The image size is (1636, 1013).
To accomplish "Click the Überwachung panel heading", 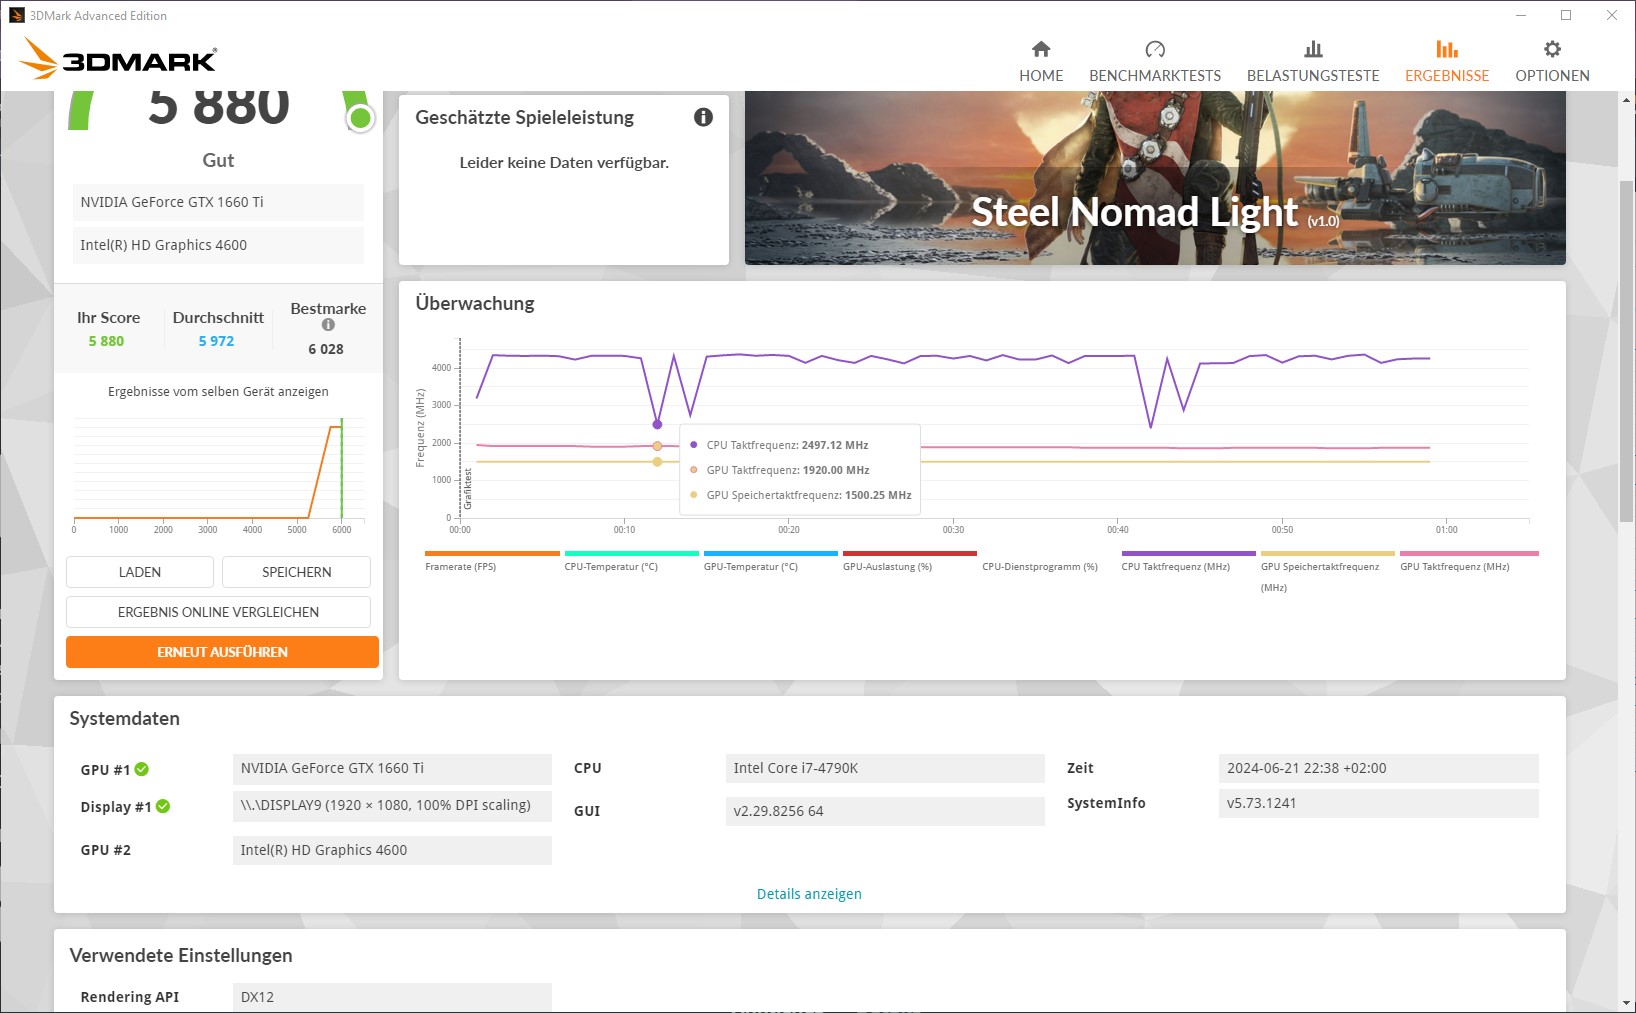I will (x=475, y=304).
